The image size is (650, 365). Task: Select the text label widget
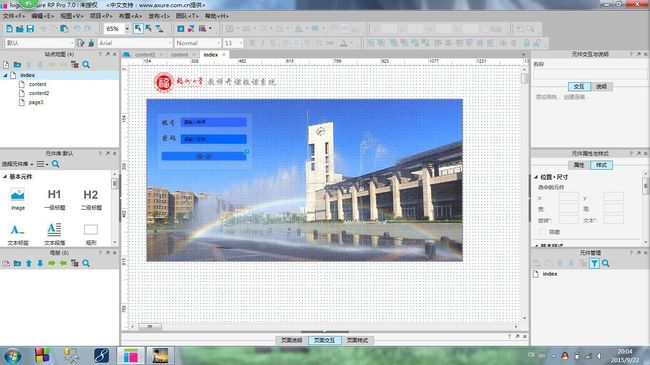tap(18, 234)
